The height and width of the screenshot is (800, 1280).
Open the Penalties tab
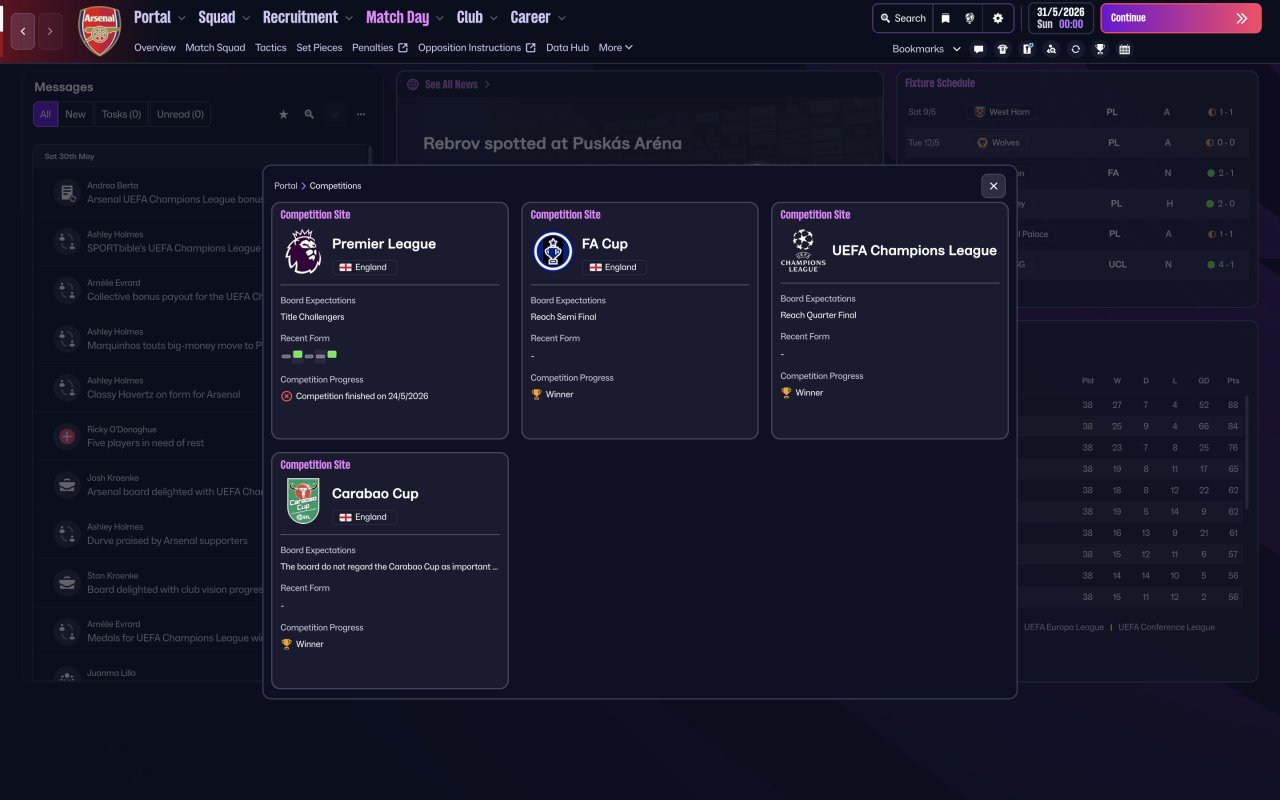(x=380, y=47)
